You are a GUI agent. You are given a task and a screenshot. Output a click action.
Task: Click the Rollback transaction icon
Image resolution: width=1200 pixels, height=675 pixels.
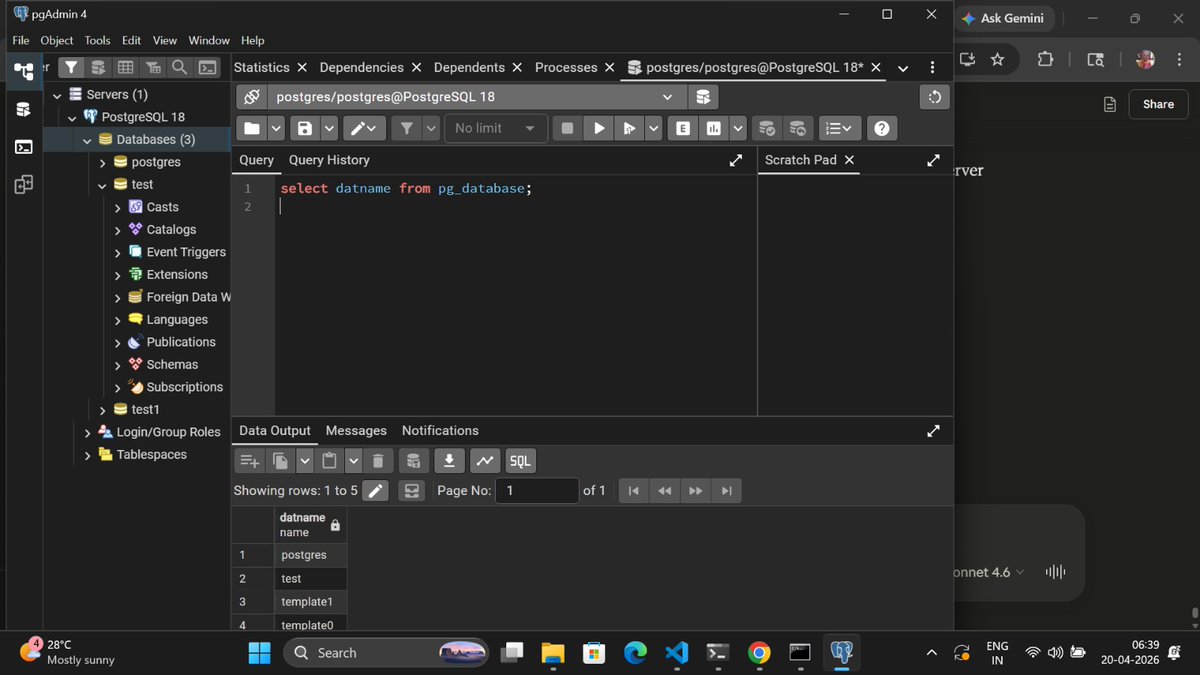796,128
